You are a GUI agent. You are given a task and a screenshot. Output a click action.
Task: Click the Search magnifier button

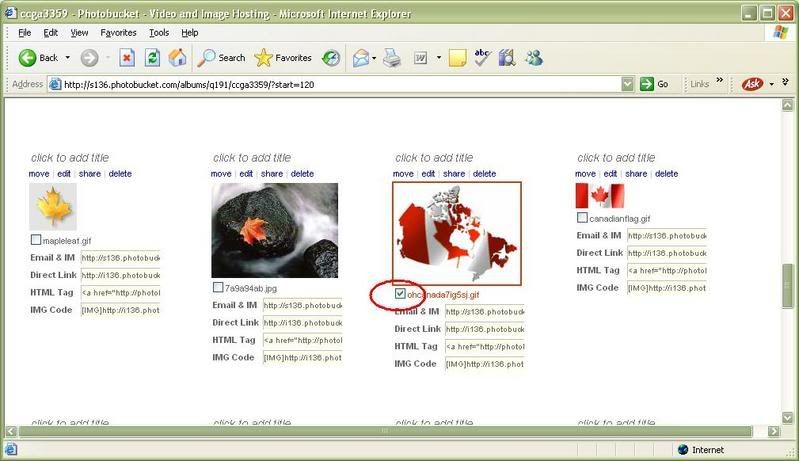221,58
